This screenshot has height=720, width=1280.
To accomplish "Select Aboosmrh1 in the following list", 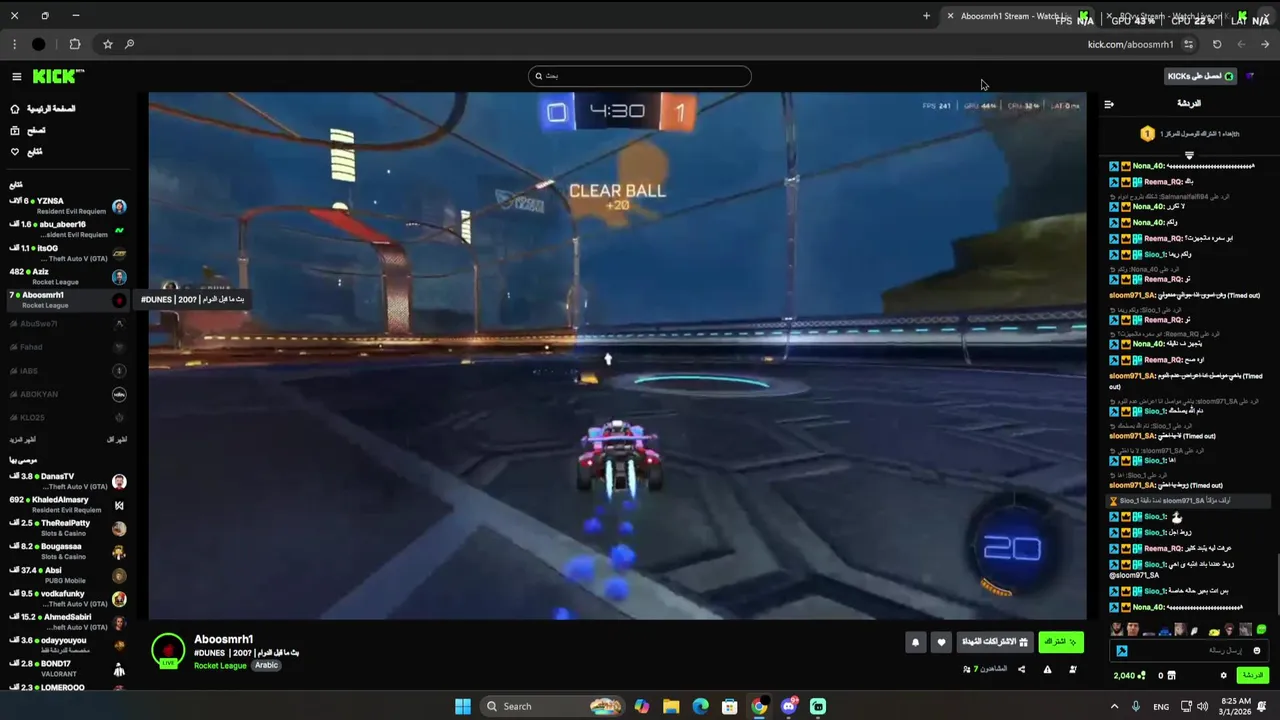I will (68, 300).
